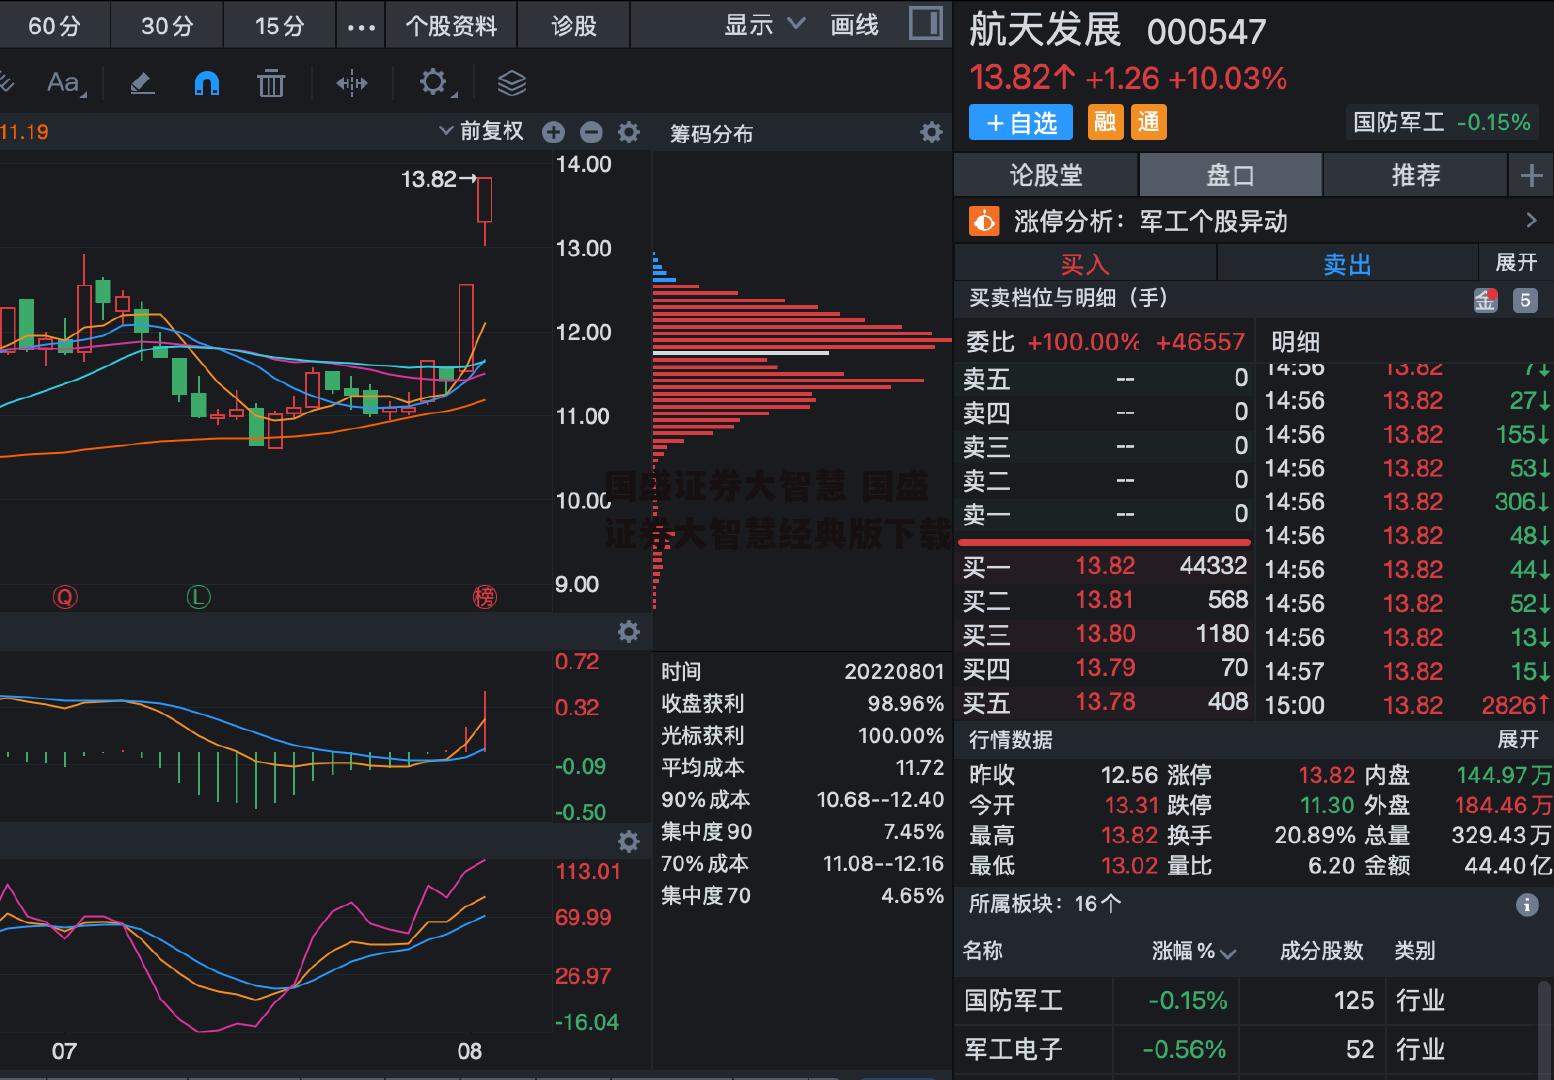Image resolution: width=1554 pixels, height=1080 pixels.
Task: Open KDJ indicator panel settings gear
Action: click(x=628, y=841)
